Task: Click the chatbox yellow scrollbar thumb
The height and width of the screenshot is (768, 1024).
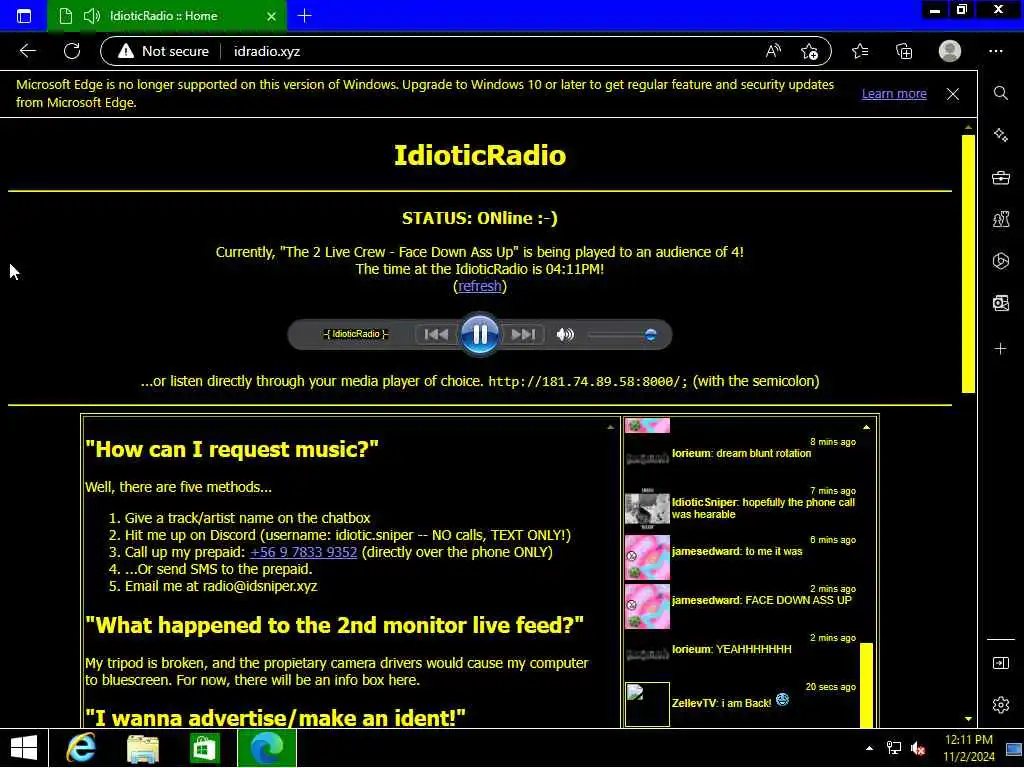Action: 867,685
